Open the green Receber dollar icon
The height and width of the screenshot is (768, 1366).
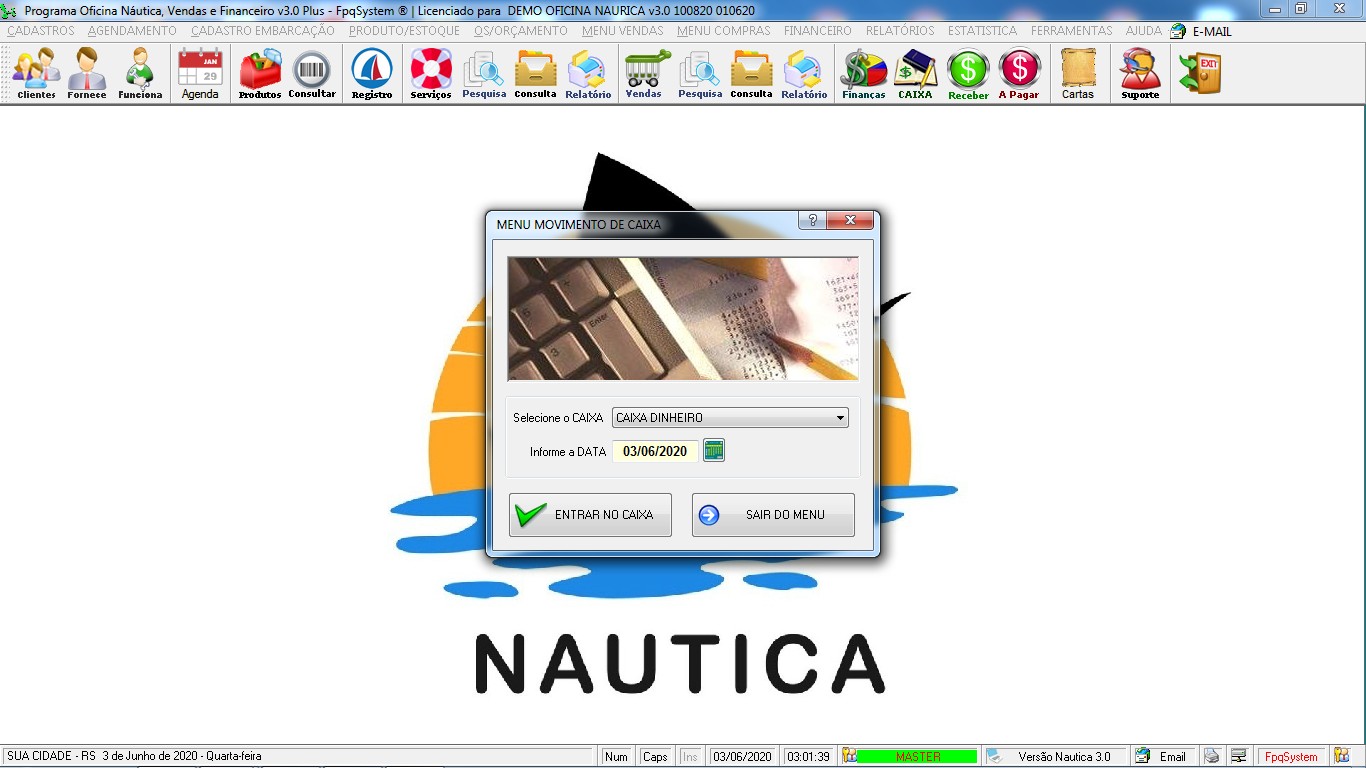click(x=968, y=74)
